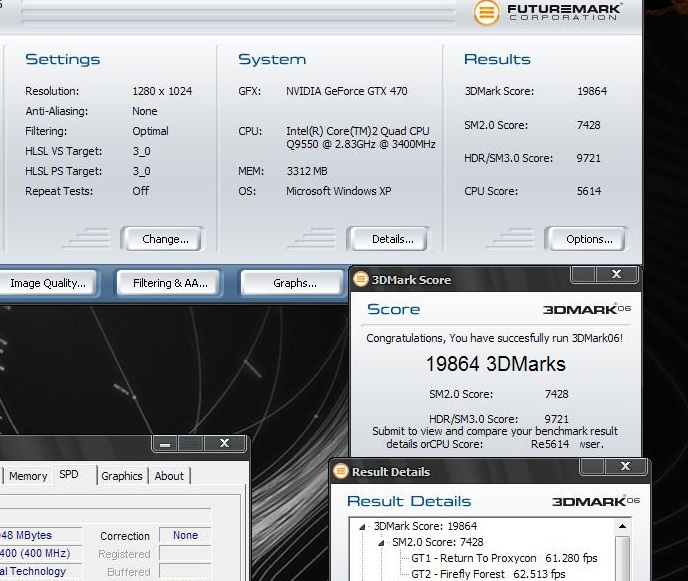
Task: Click the 3DMark Score window title icon
Action: (361, 279)
